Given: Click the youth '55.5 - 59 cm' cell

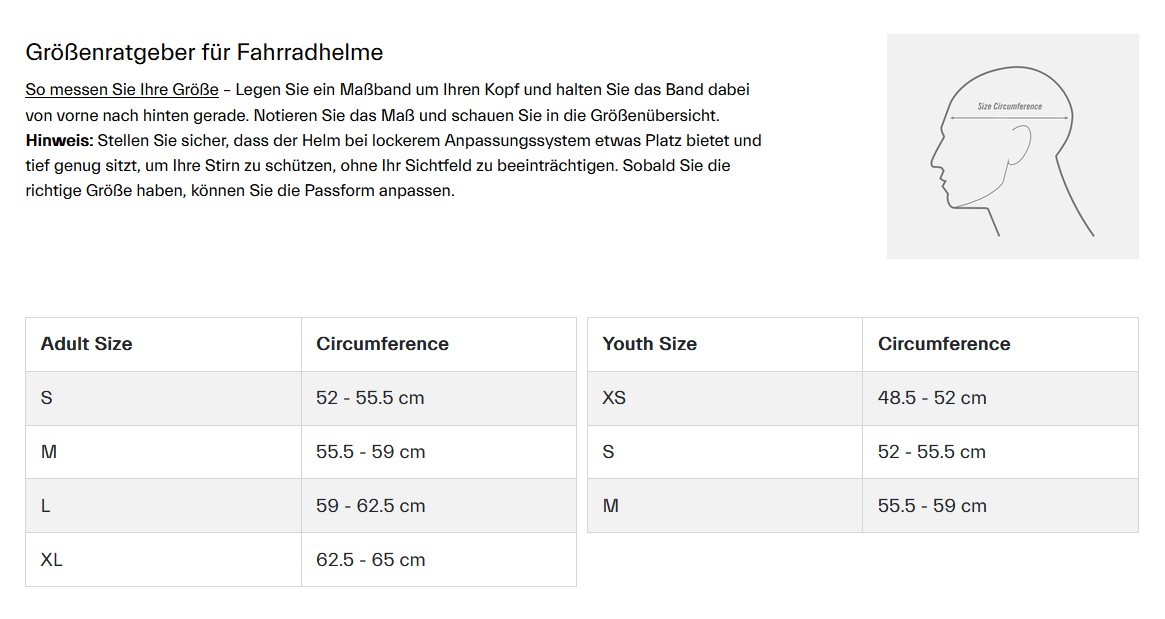Looking at the screenshot, I should [x=1001, y=505].
